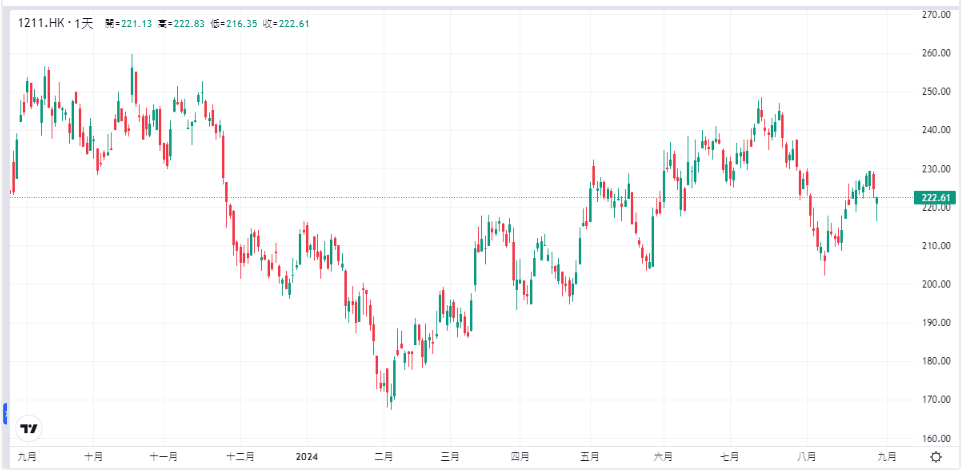The width and height of the screenshot is (964, 474).
Task: Click the 六月 time axis label
Action: [x=663, y=457]
